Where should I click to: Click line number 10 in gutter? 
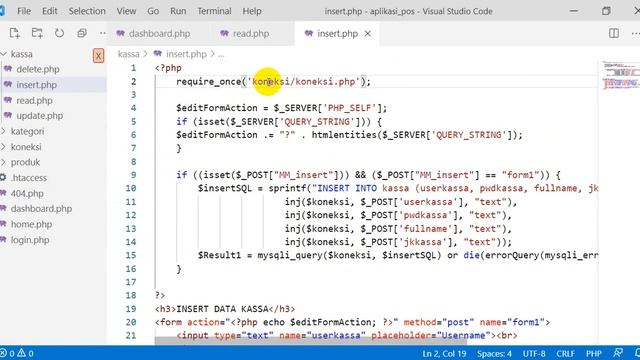[x=131, y=188]
